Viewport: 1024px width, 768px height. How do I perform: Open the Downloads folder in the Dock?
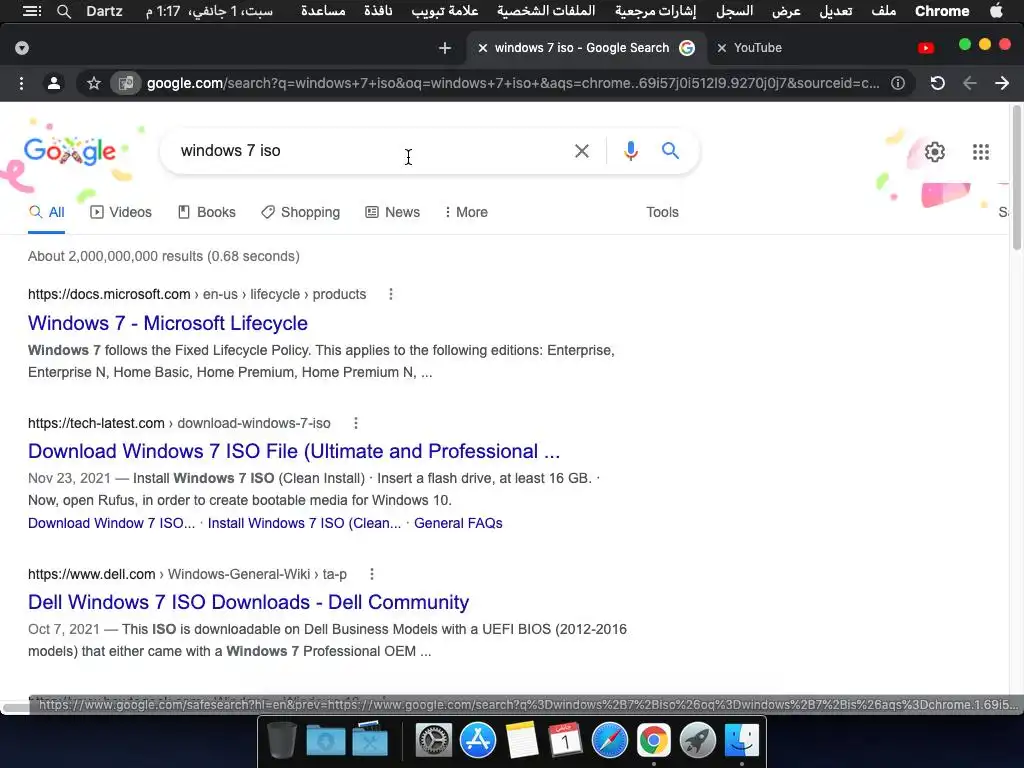[x=325, y=741]
